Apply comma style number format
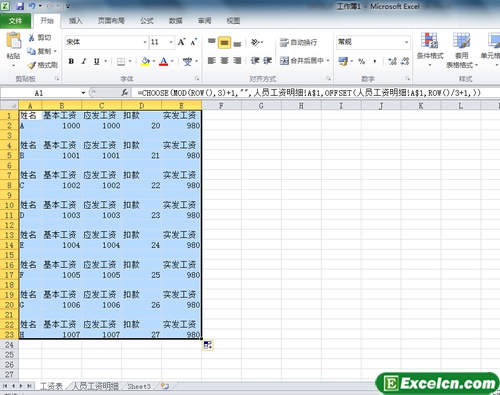 pyautogui.click(x=375, y=61)
